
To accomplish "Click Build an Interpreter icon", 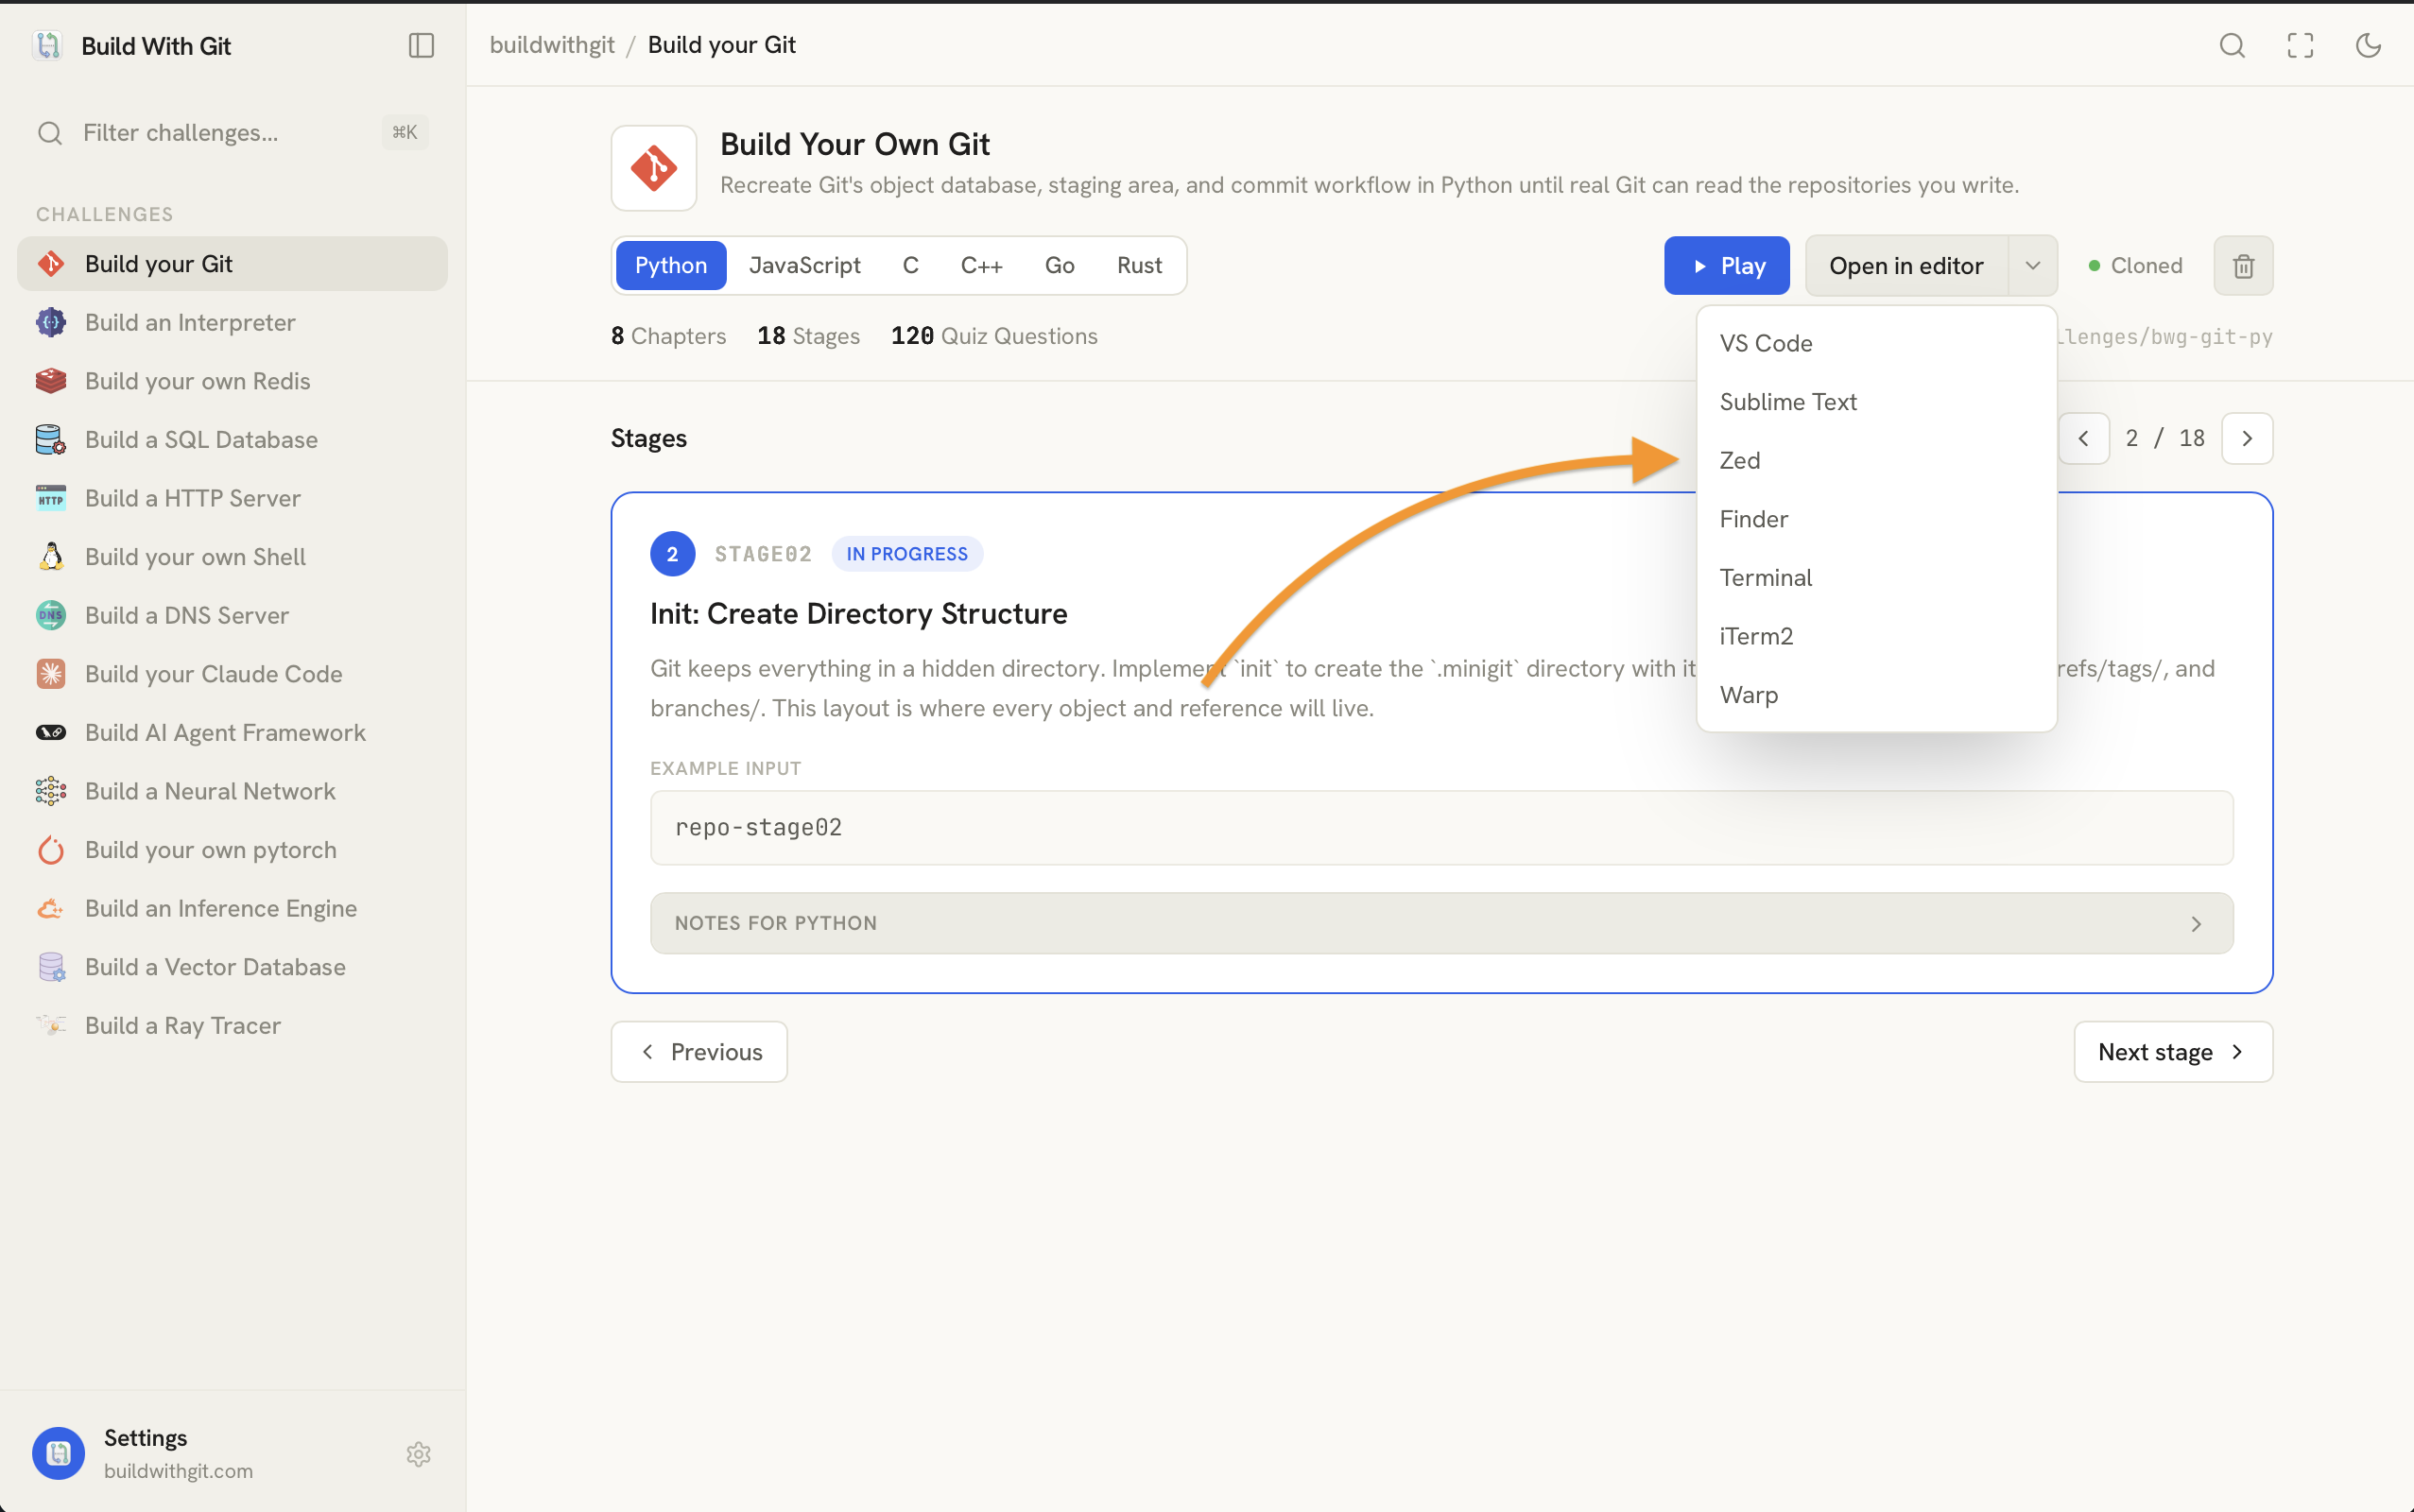I will point(51,322).
